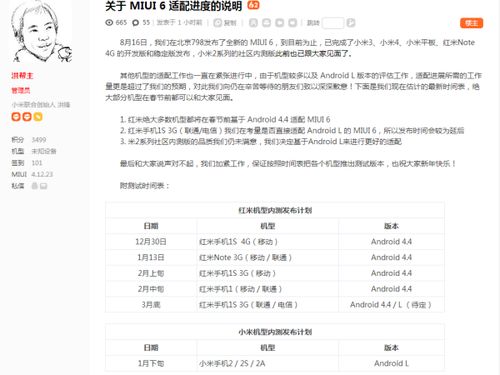The image size is (500, 375).
Task: Click the eye views icon beside 665
Action: point(109,23)
